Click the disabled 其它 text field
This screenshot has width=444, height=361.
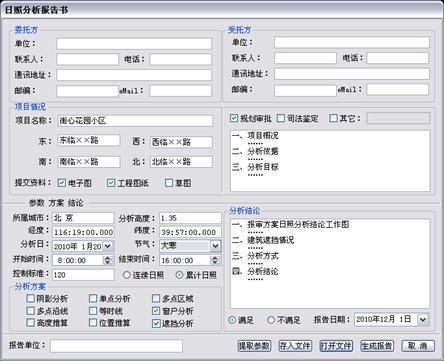[398, 118]
